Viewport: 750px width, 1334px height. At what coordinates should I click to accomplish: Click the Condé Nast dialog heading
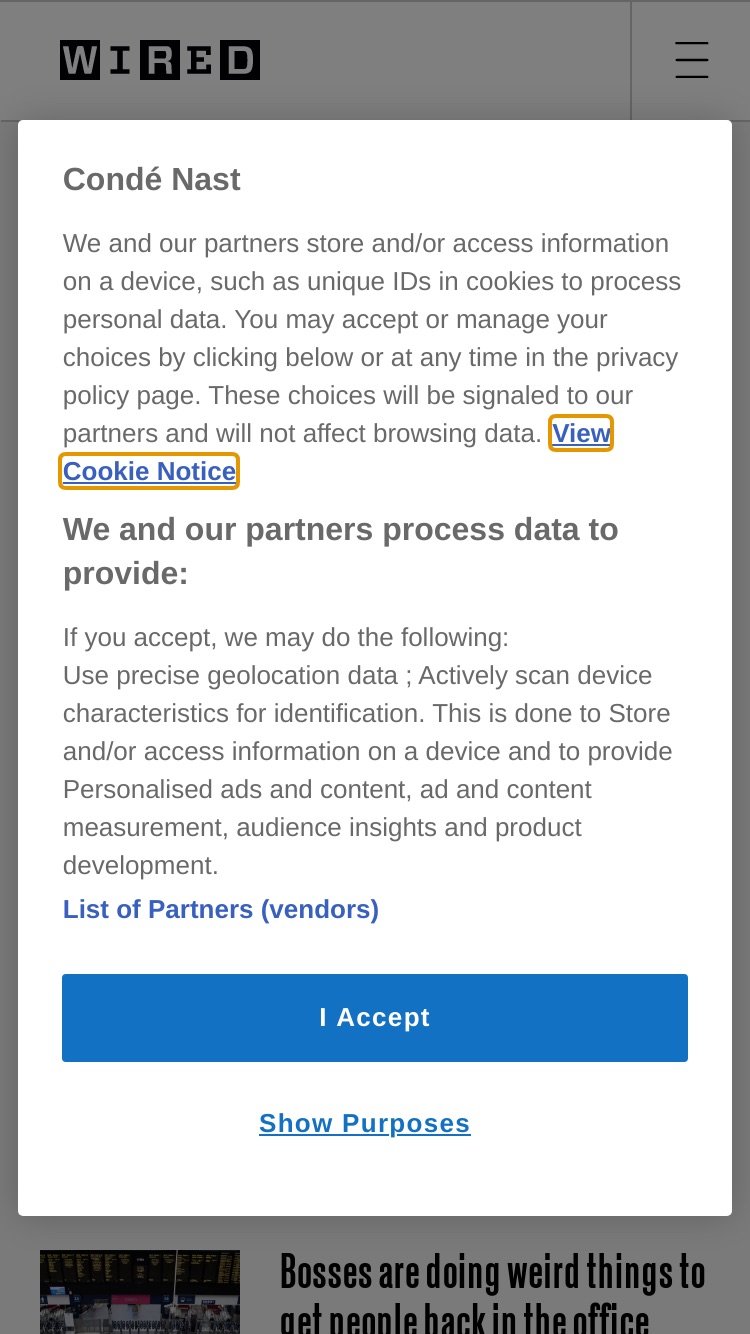point(152,179)
